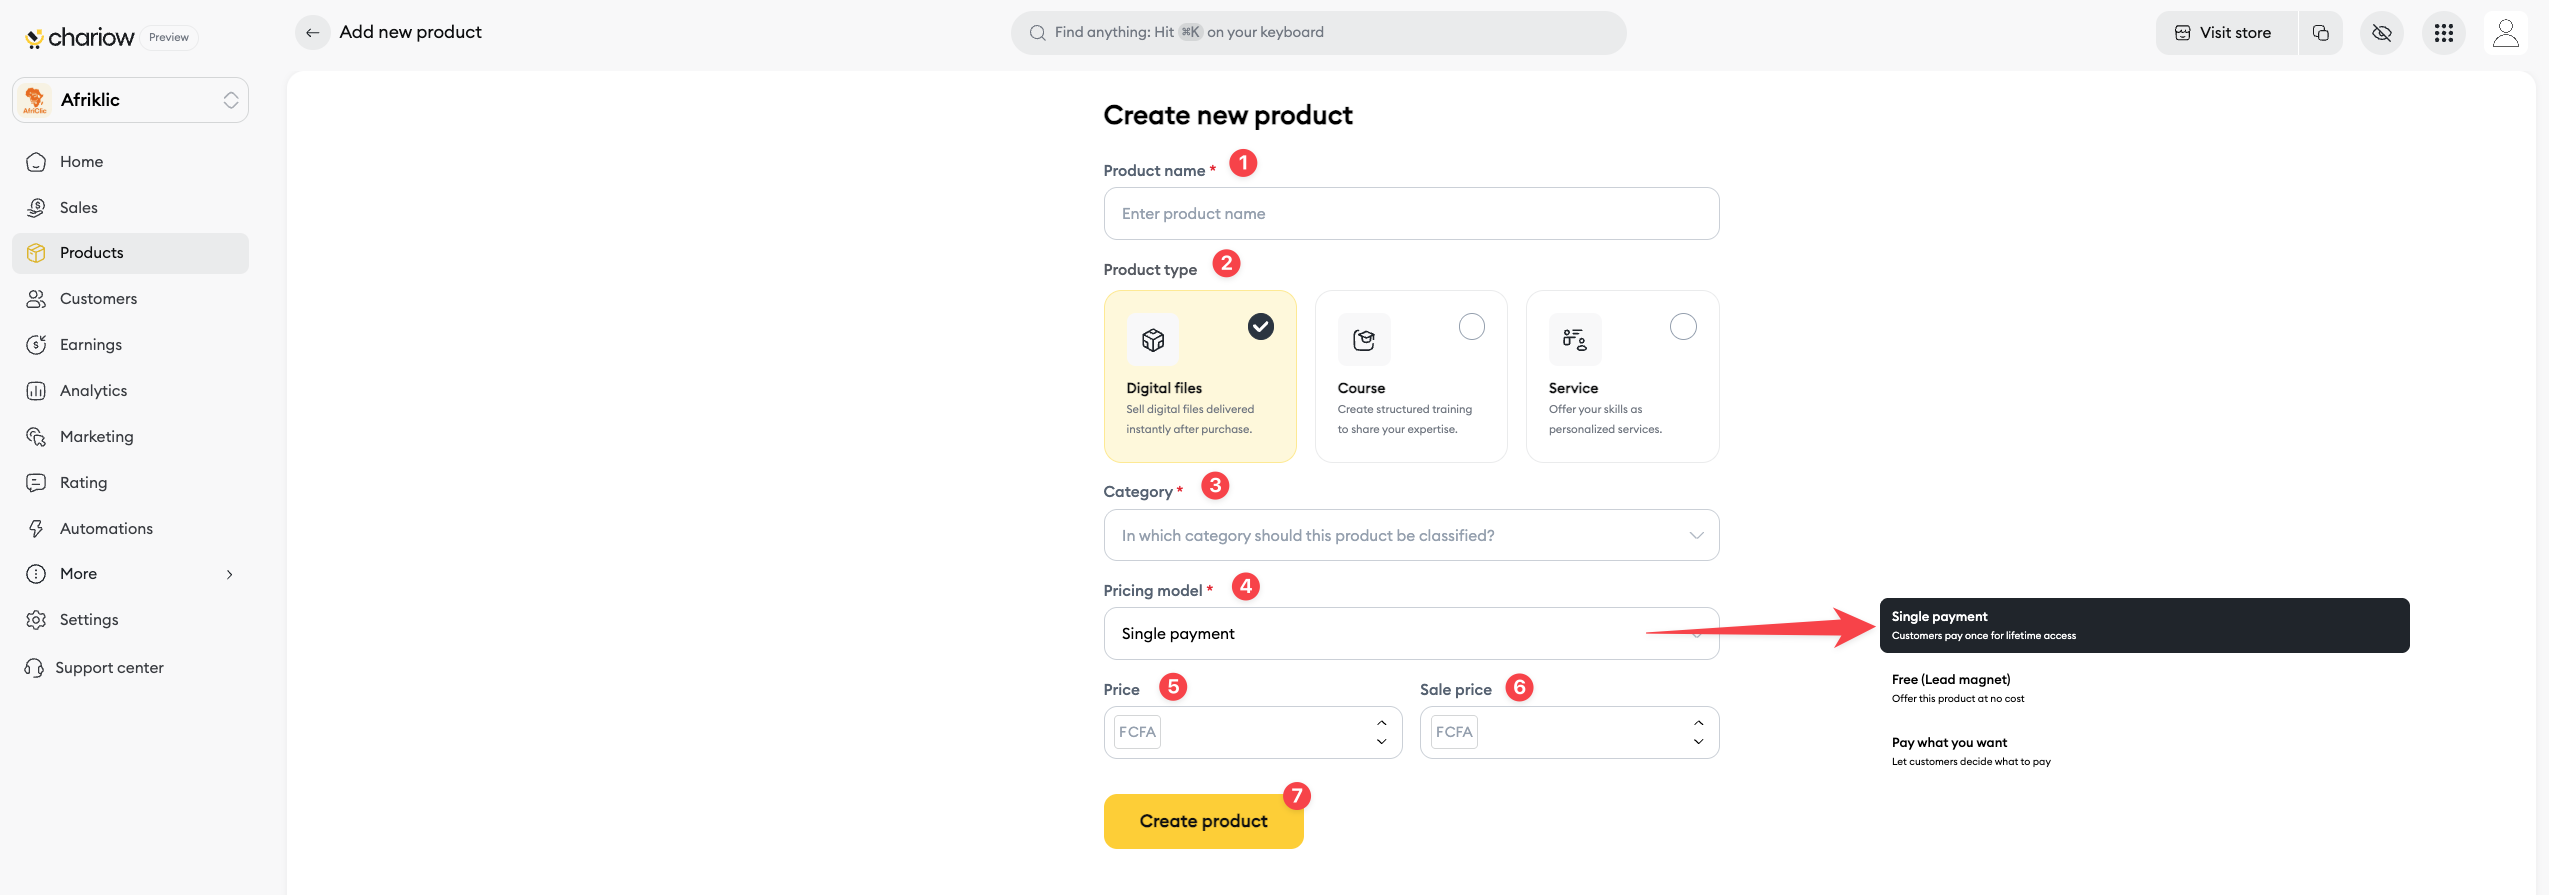The image size is (2549, 895).
Task: Click the Product name input field
Action: [x=1410, y=214]
